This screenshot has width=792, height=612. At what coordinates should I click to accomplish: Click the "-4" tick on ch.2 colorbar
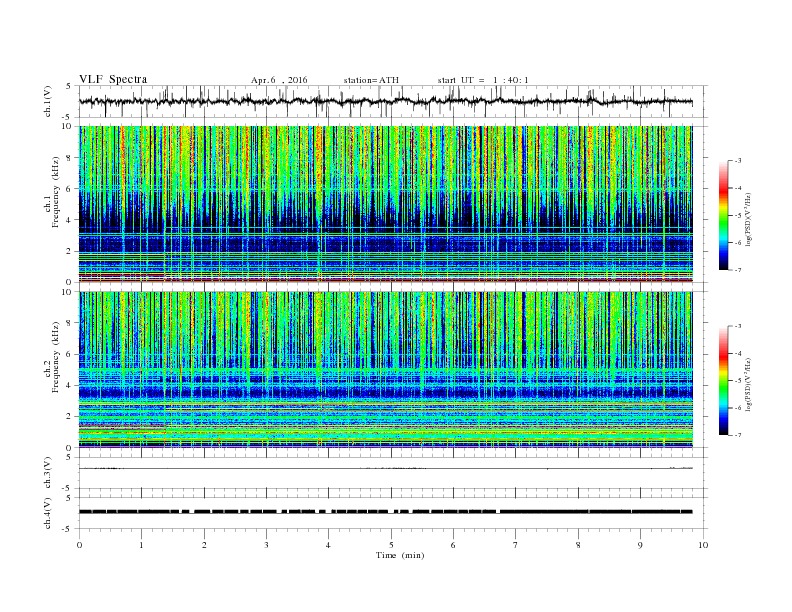pos(738,353)
